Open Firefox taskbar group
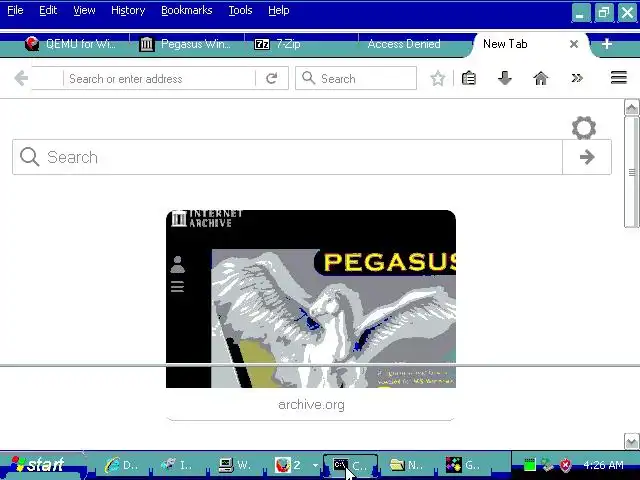640x480 pixels. (x=288, y=465)
